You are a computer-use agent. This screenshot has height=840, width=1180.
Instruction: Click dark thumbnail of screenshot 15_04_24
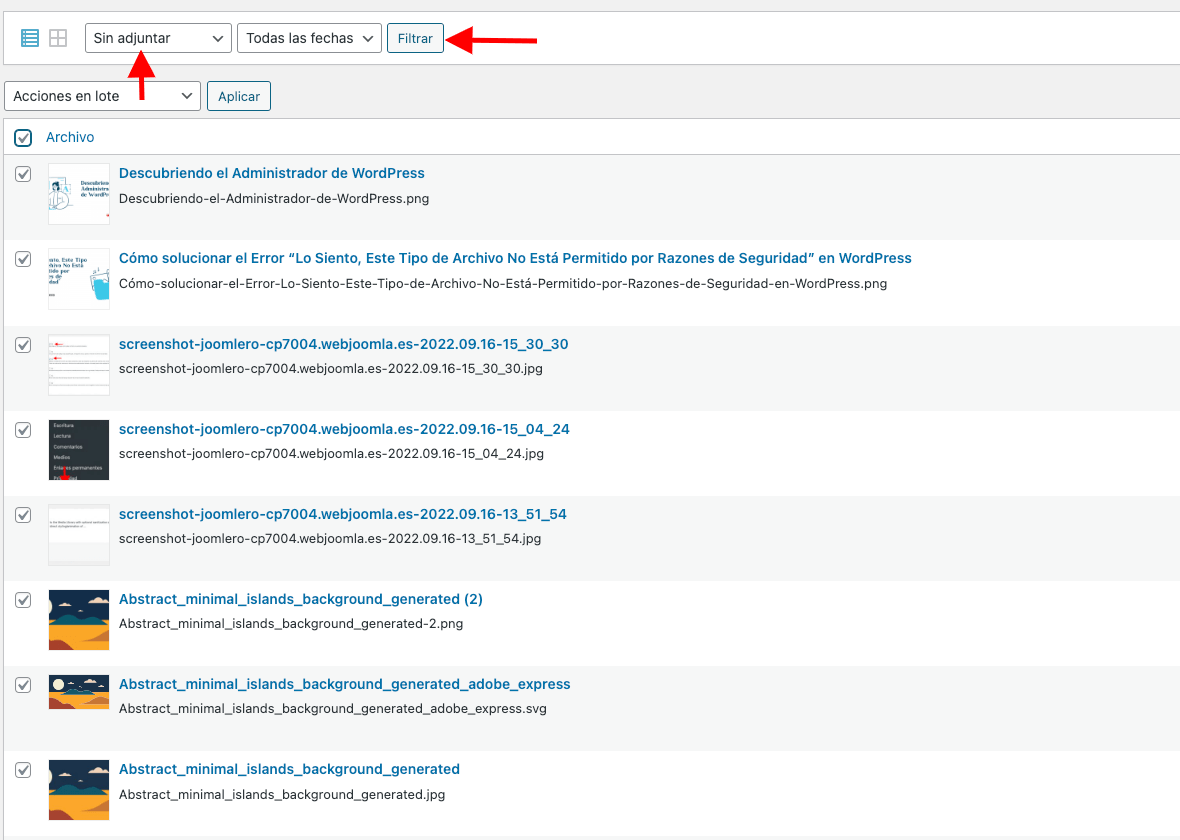click(x=79, y=450)
